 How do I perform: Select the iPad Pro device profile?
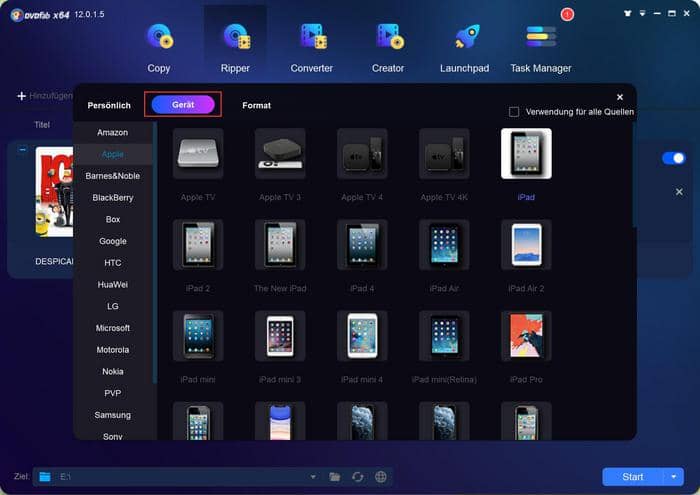526,336
